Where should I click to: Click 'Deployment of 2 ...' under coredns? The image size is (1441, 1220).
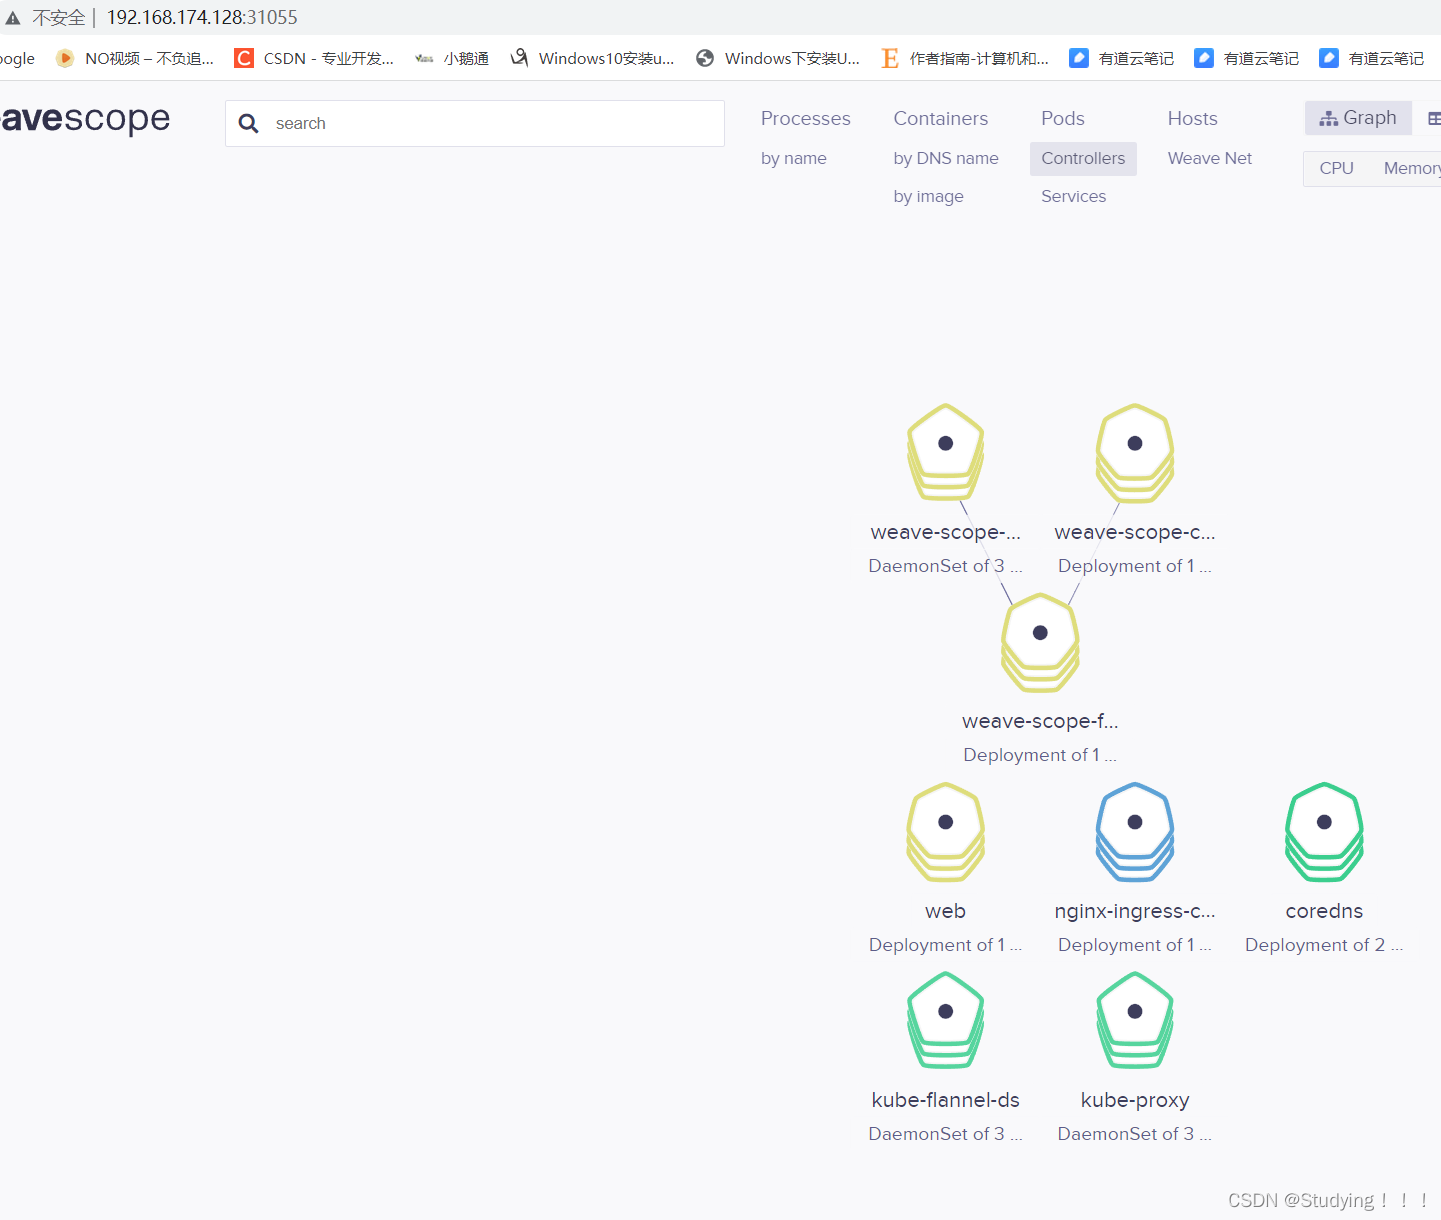(x=1324, y=945)
